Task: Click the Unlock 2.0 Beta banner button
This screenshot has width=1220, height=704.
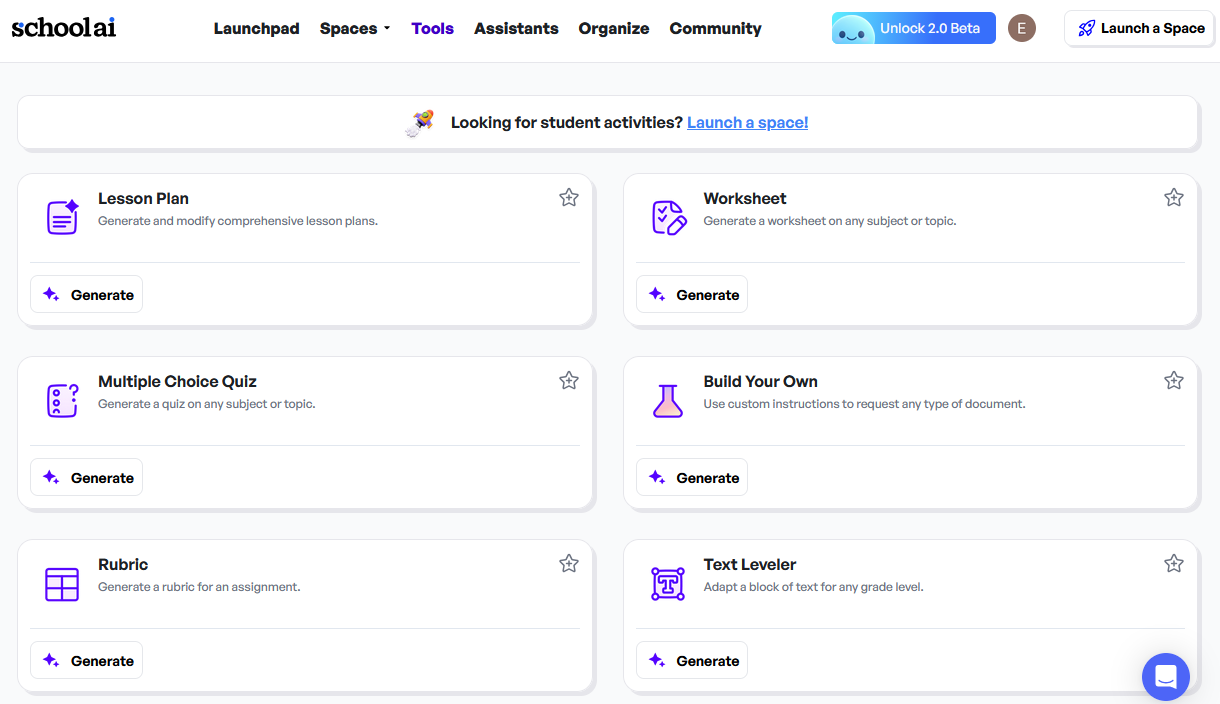Action: click(x=913, y=28)
